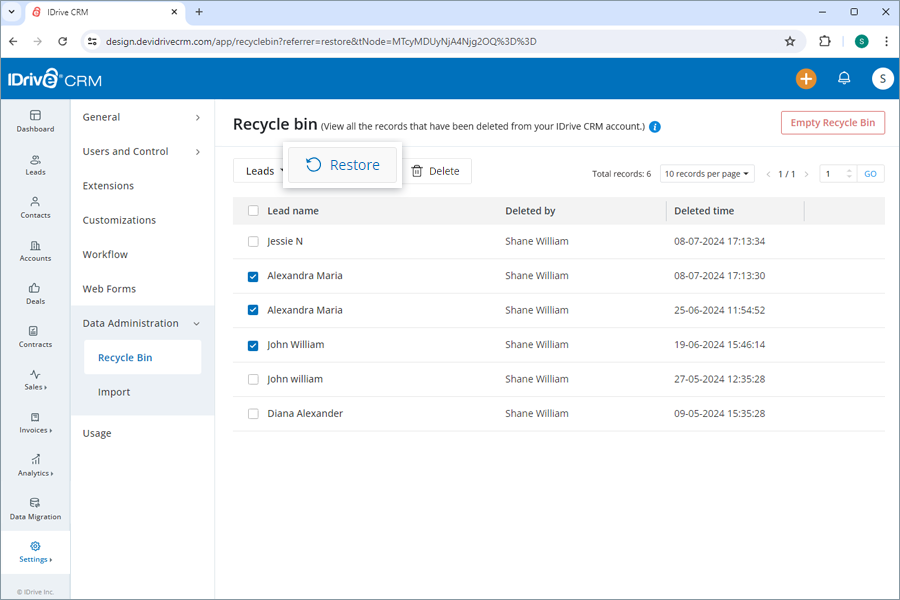Switch to the Web Forms settings section
Screen dimensions: 900x600
point(109,288)
